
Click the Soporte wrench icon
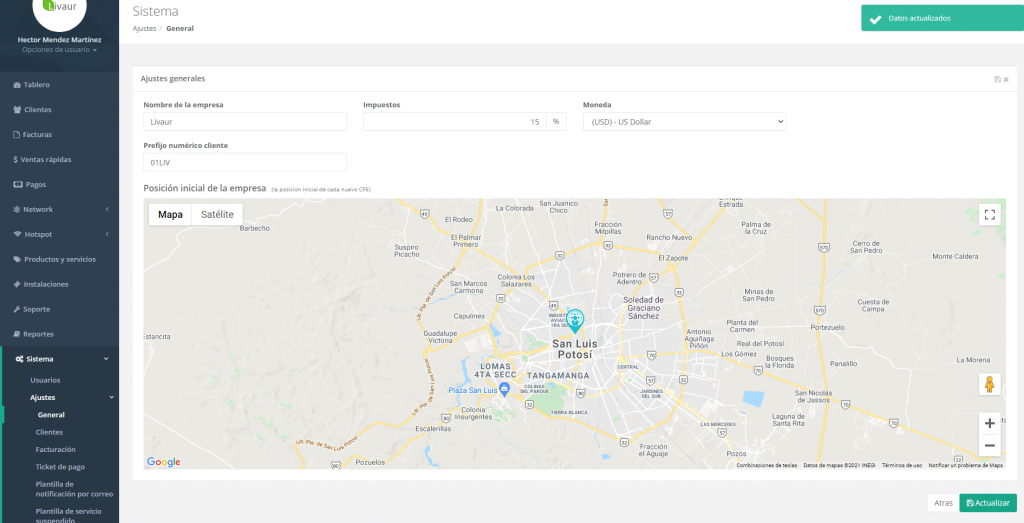pos(17,309)
